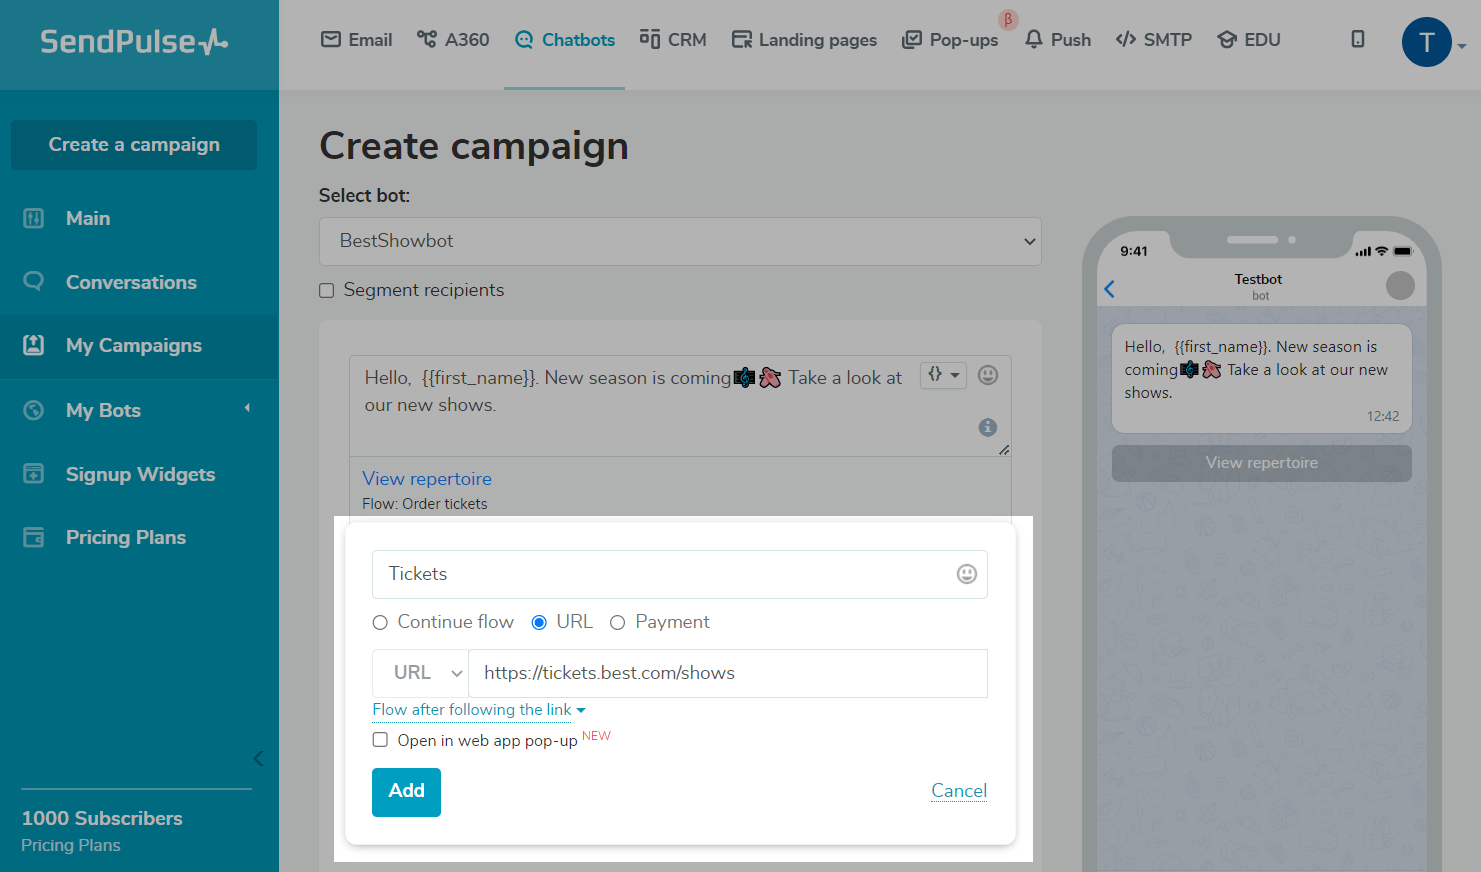Open the BestShowbot bot selector dropdown
Viewport: 1481px width, 872px height.
point(680,241)
